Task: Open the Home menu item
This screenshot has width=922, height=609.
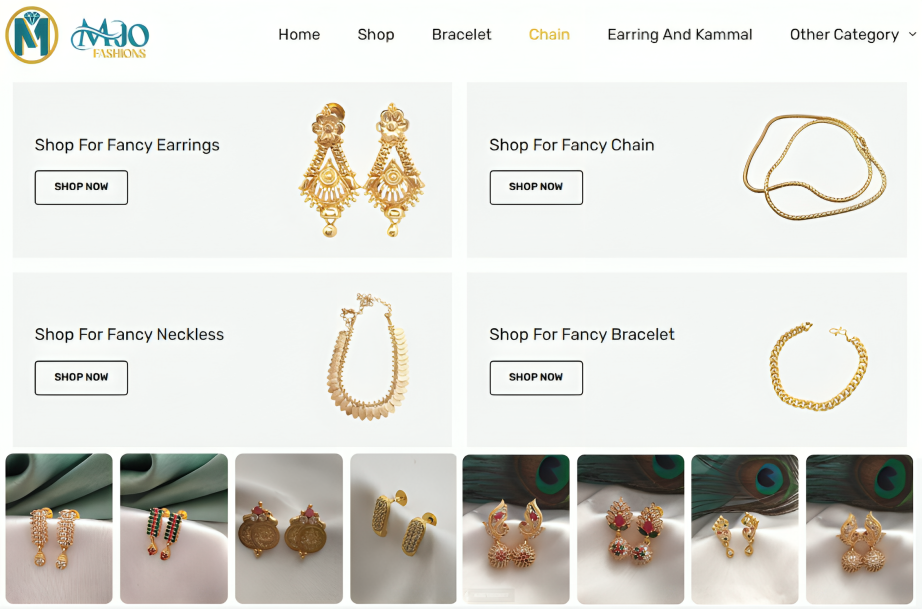Action: tap(299, 34)
